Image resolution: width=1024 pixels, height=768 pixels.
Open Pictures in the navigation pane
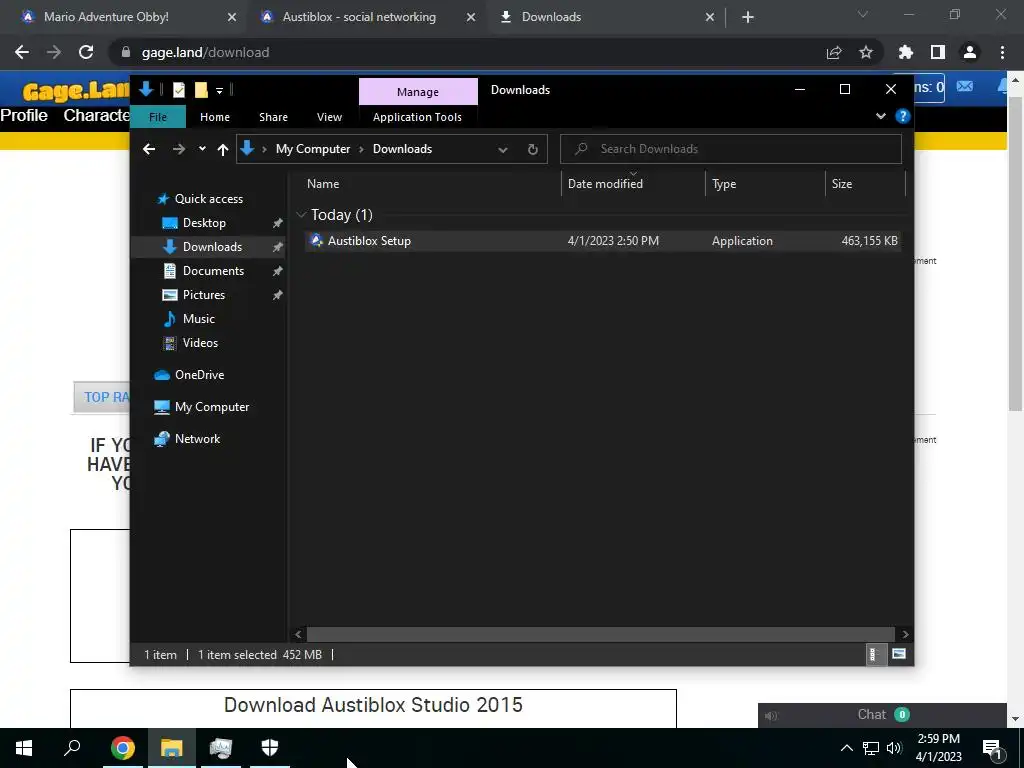[x=204, y=295]
